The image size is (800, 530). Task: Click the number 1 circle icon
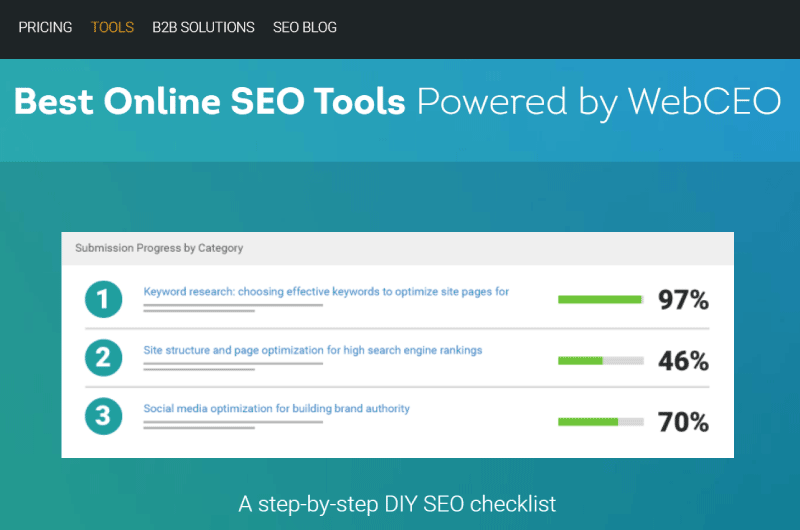(x=104, y=299)
